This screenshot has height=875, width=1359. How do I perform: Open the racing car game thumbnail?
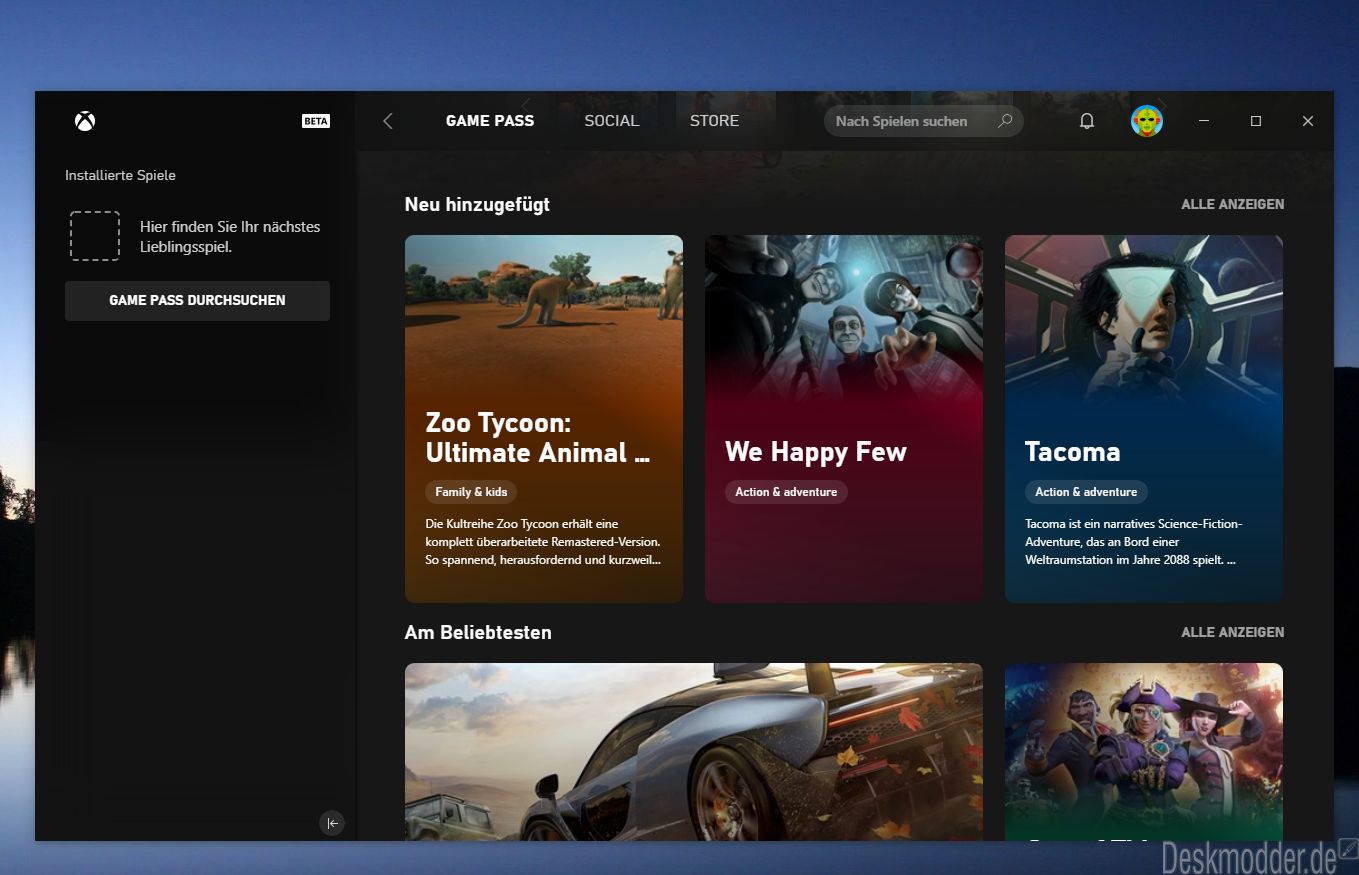[x=694, y=752]
